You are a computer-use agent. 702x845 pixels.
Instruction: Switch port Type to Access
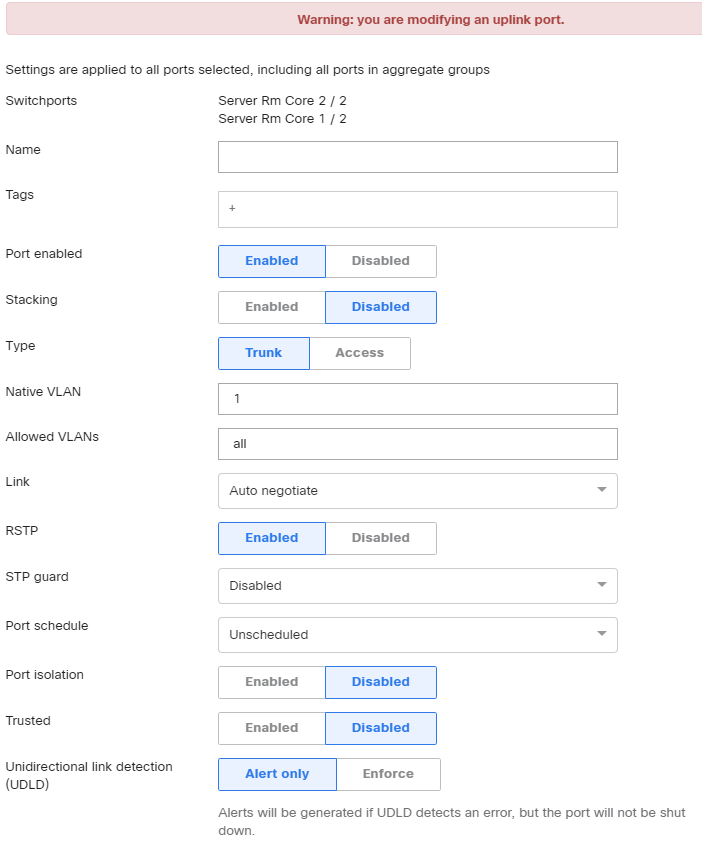pyautogui.click(x=359, y=353)
